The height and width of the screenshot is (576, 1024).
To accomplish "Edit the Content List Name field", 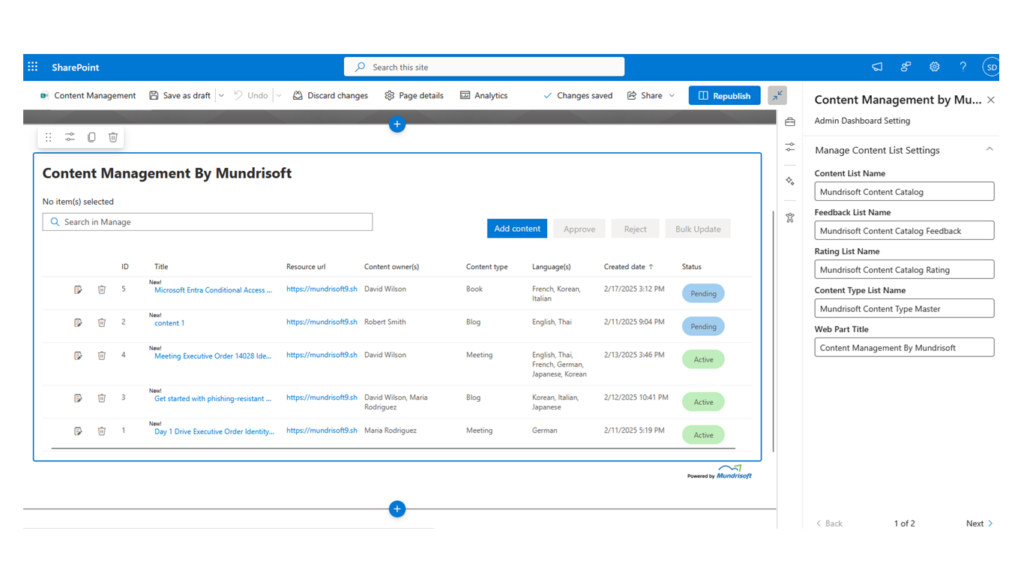I will point(904,191).
